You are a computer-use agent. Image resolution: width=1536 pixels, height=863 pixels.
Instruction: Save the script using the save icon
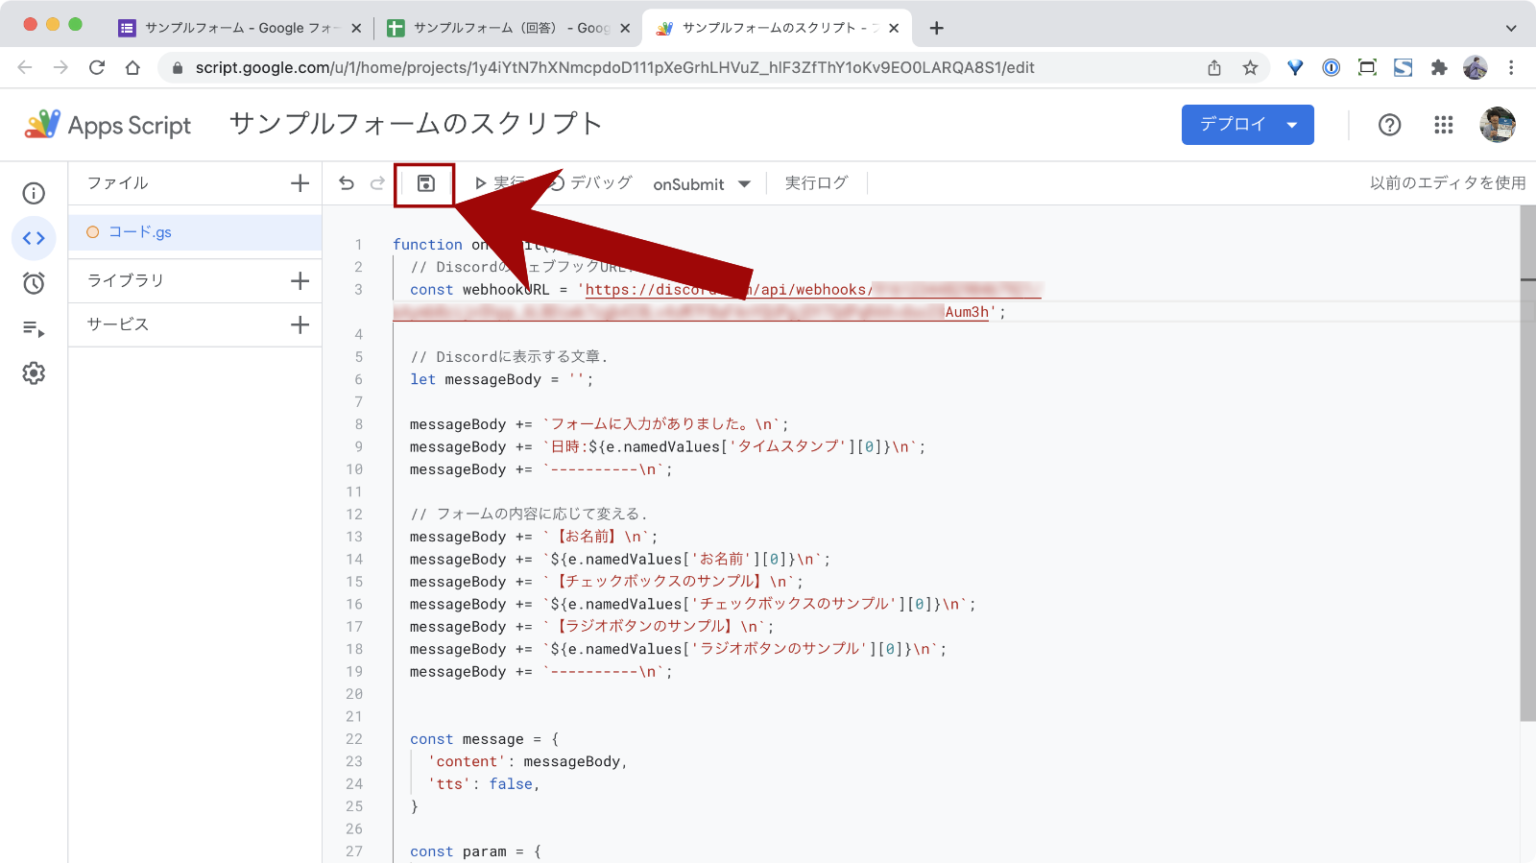point(425,182)
